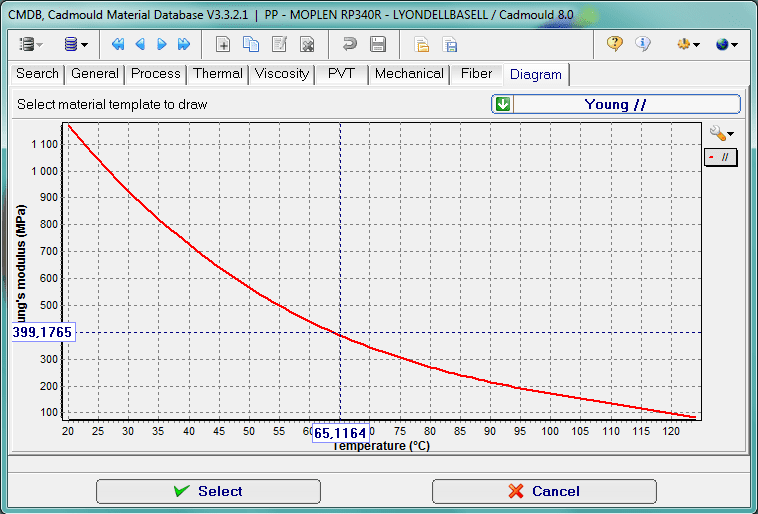Open the help question mark icon
This screenshot has height=514, width=758.
(x=615, y=44)
